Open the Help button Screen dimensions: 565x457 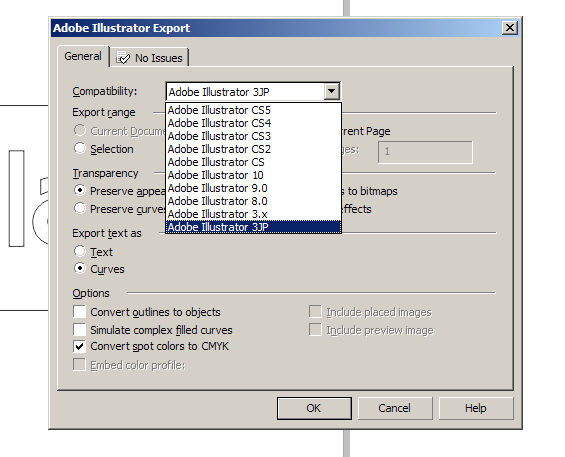tap(476, 408)
